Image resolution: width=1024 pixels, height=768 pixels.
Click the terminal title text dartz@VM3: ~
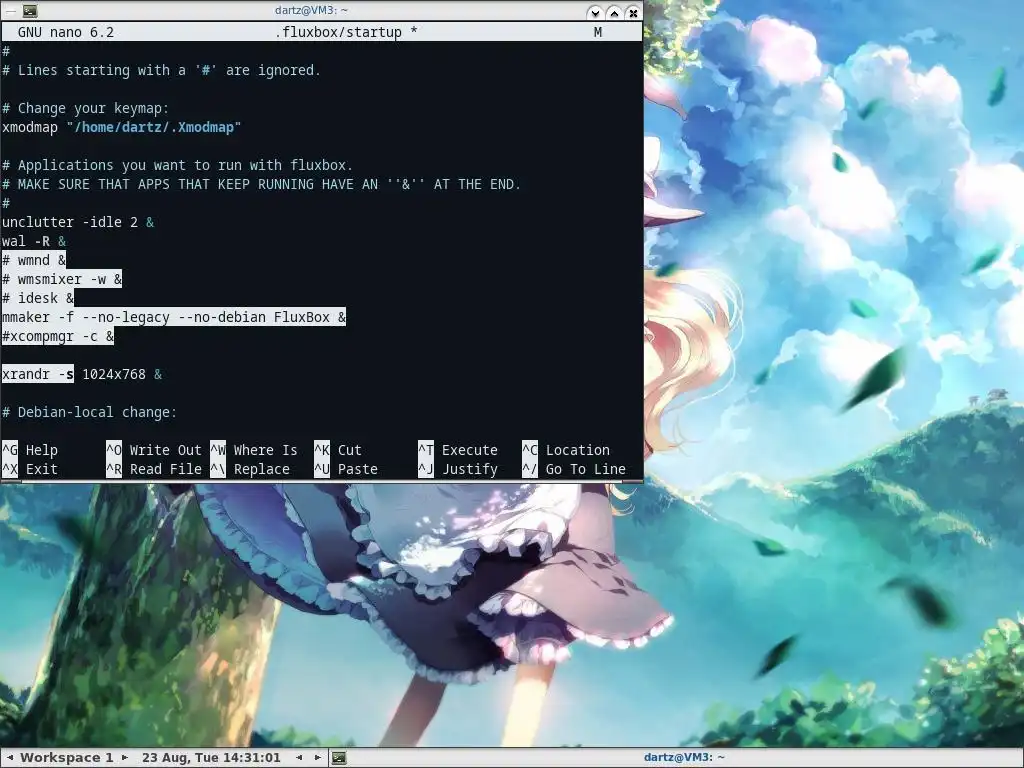312,10
